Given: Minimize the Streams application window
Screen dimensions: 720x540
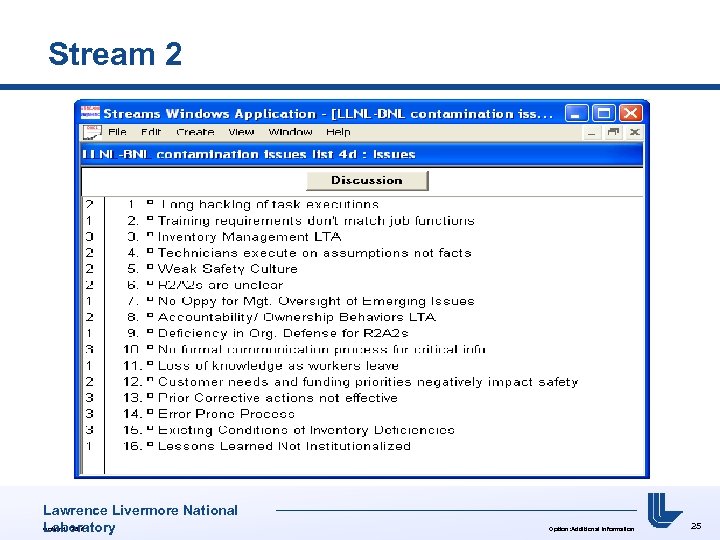Looking at the screenshot, I should tap(576, 113).
